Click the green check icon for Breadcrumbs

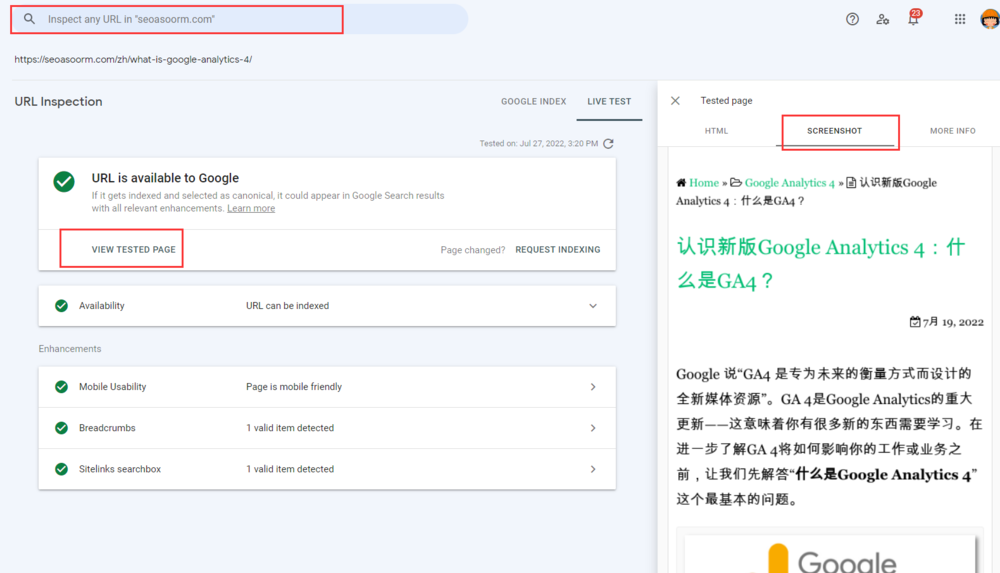tap(61, 428)
